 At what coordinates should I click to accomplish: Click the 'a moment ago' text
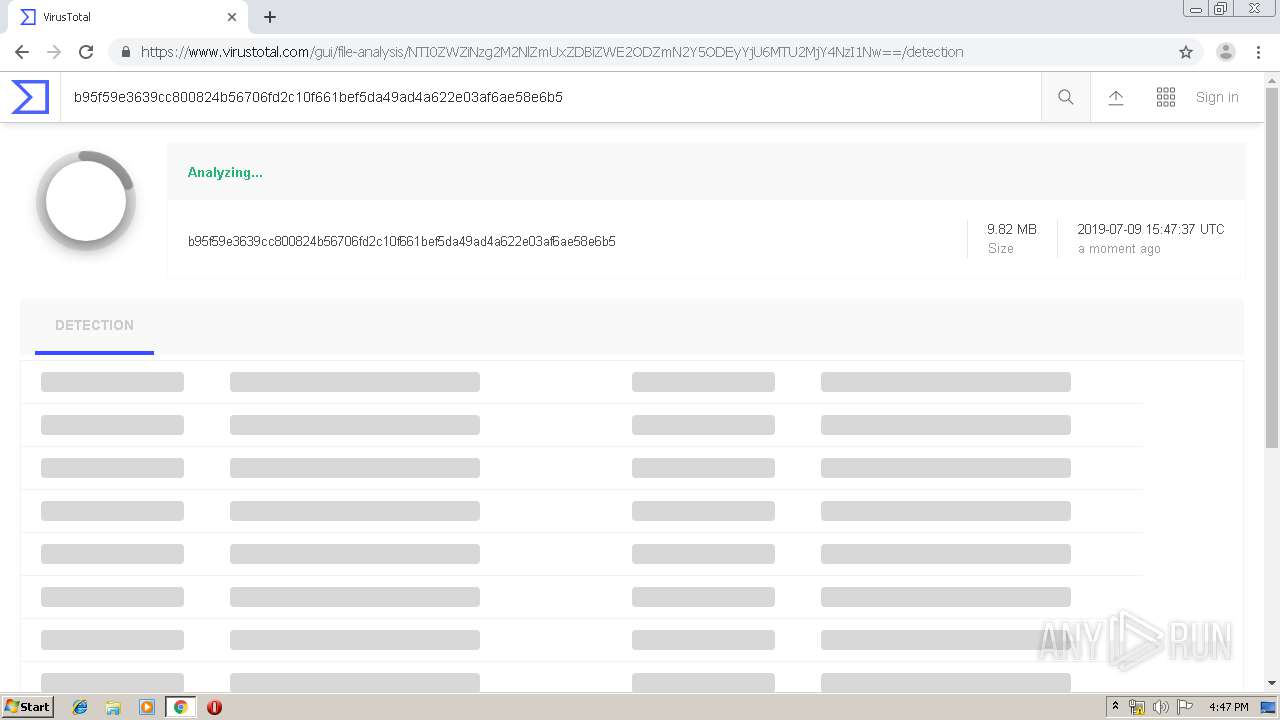coord(1119,249)
